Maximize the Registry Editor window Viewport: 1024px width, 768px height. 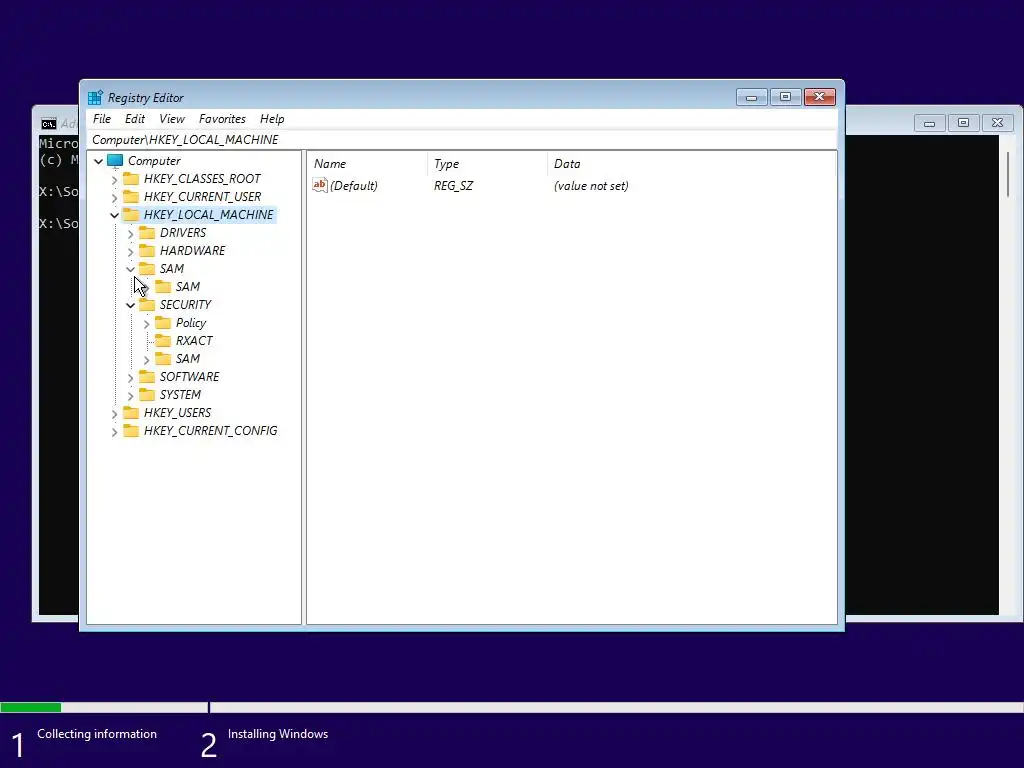pyautogui.click(x=786, y=97)
